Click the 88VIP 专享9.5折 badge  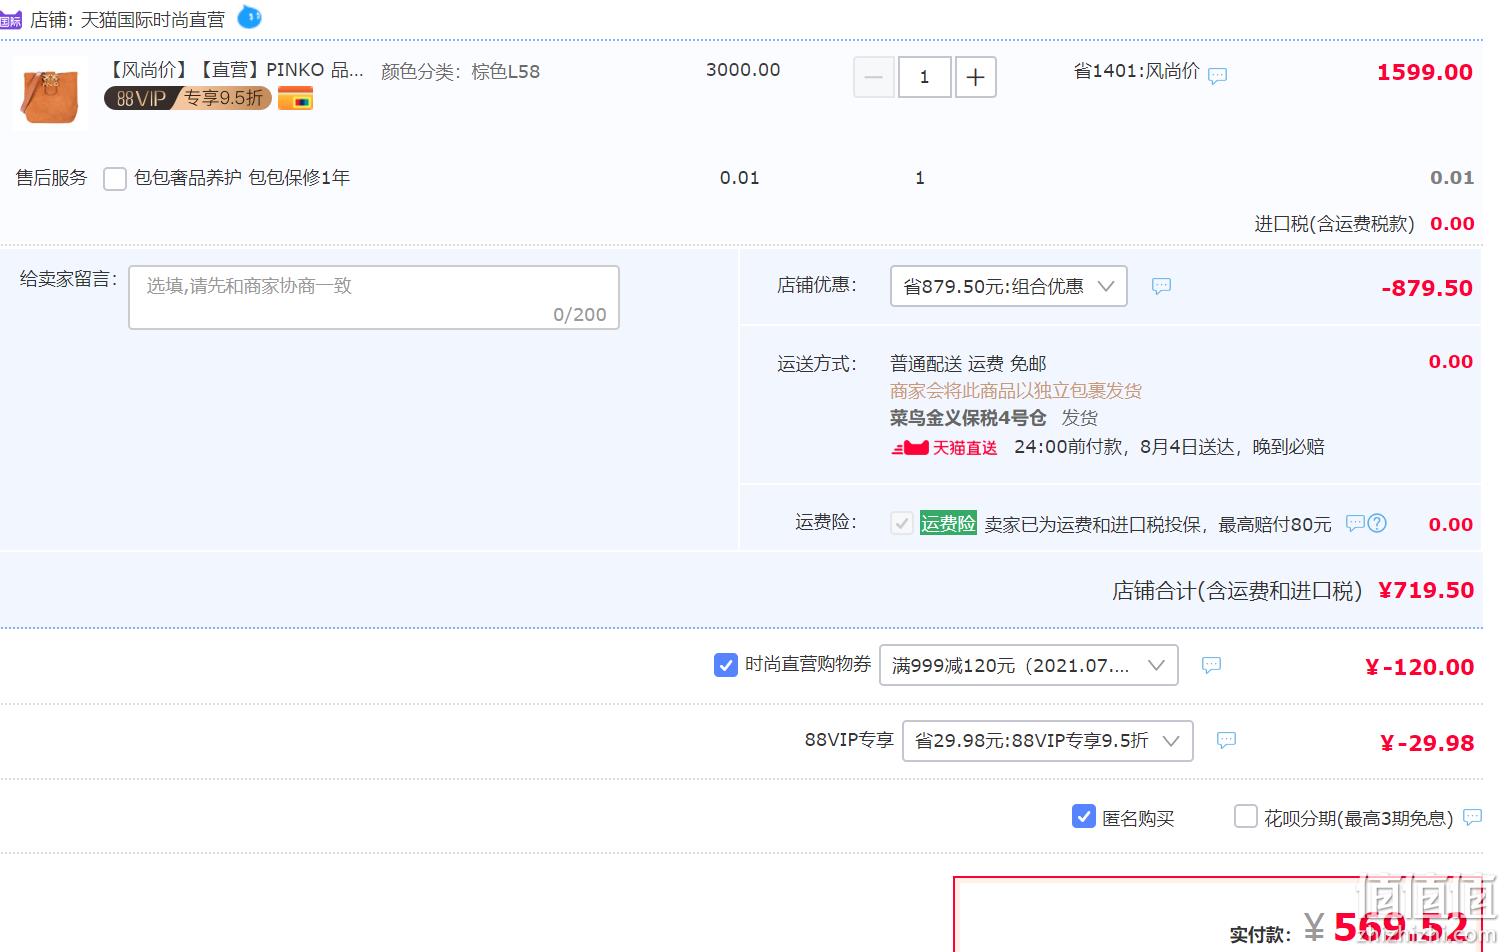click(x=187, y=98)
